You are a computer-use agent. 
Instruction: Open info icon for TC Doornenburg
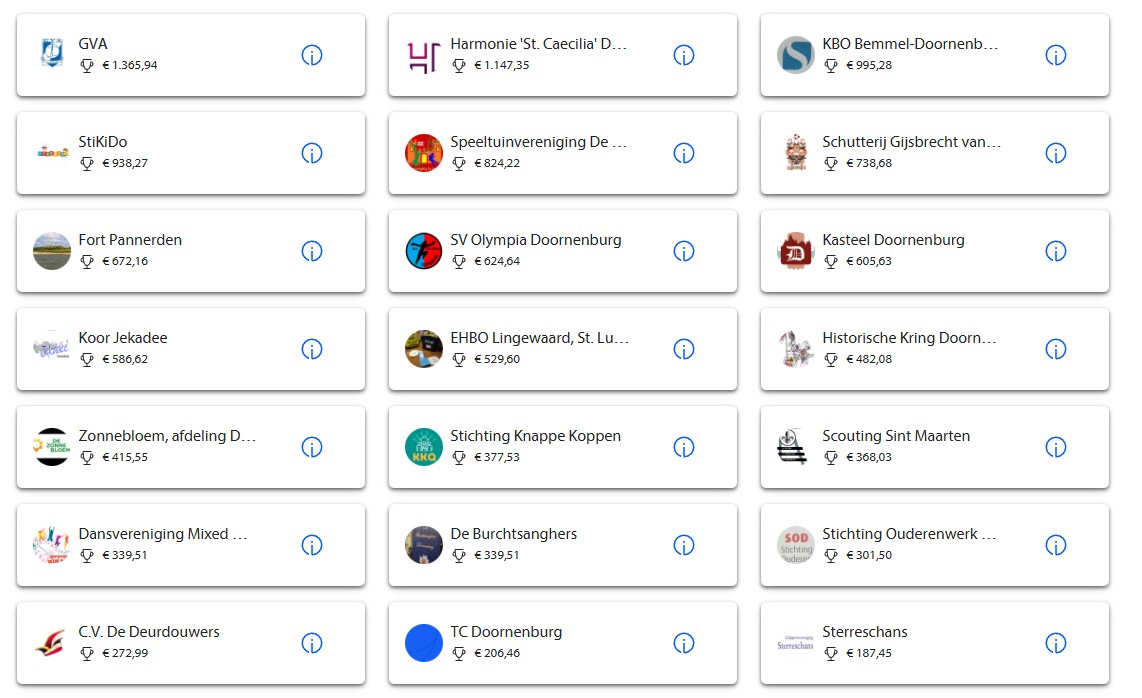(684, 643)
